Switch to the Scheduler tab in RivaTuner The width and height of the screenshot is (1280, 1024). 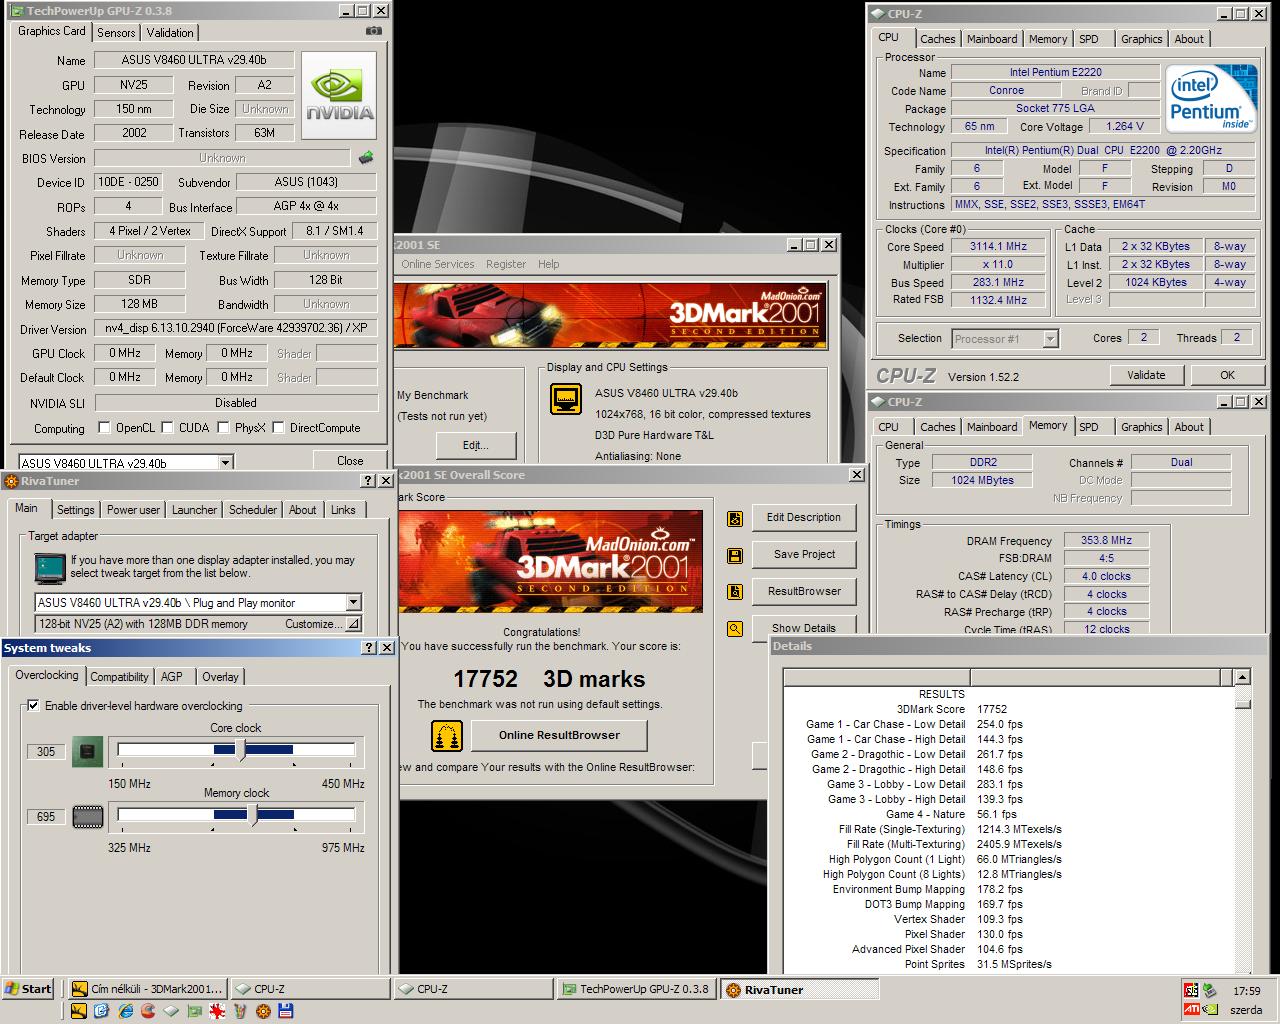(x=253, y=510)
